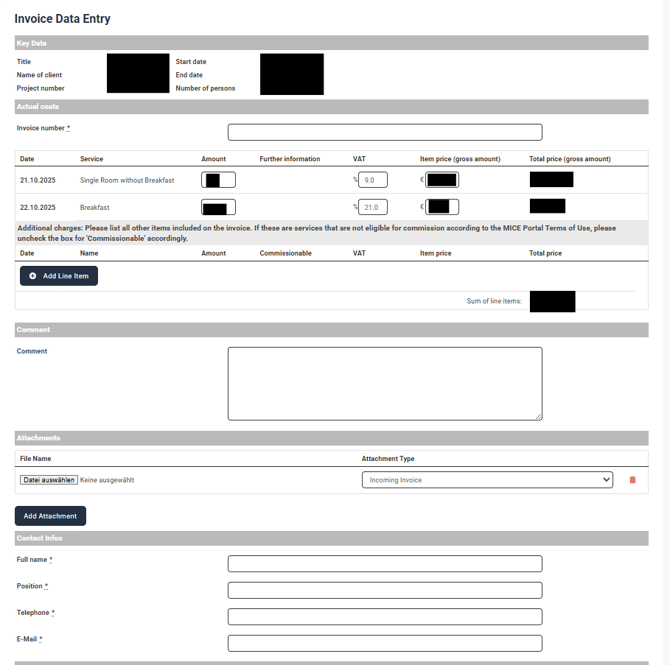Focus the Full name input field
This screenshot has height=665, width=670.
(x=384, y=564)
